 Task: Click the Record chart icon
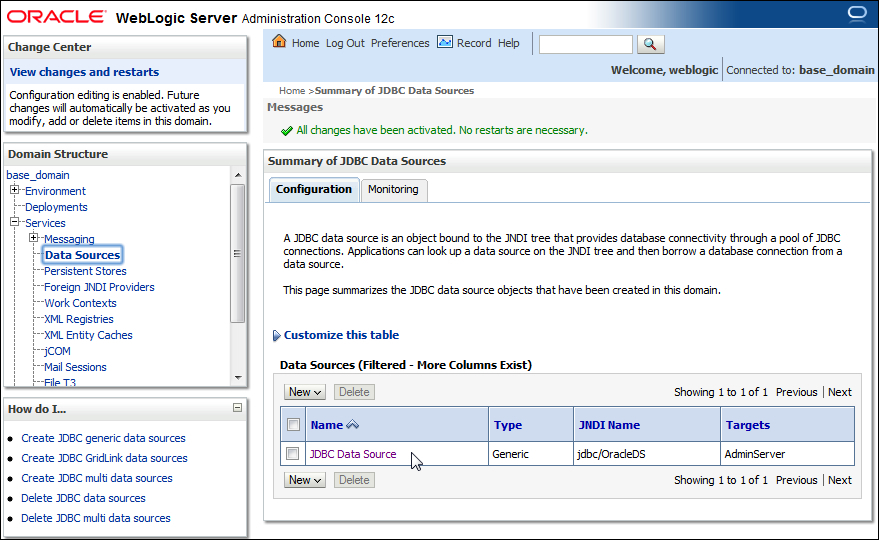pyautogui.click(x=445, y=42)
